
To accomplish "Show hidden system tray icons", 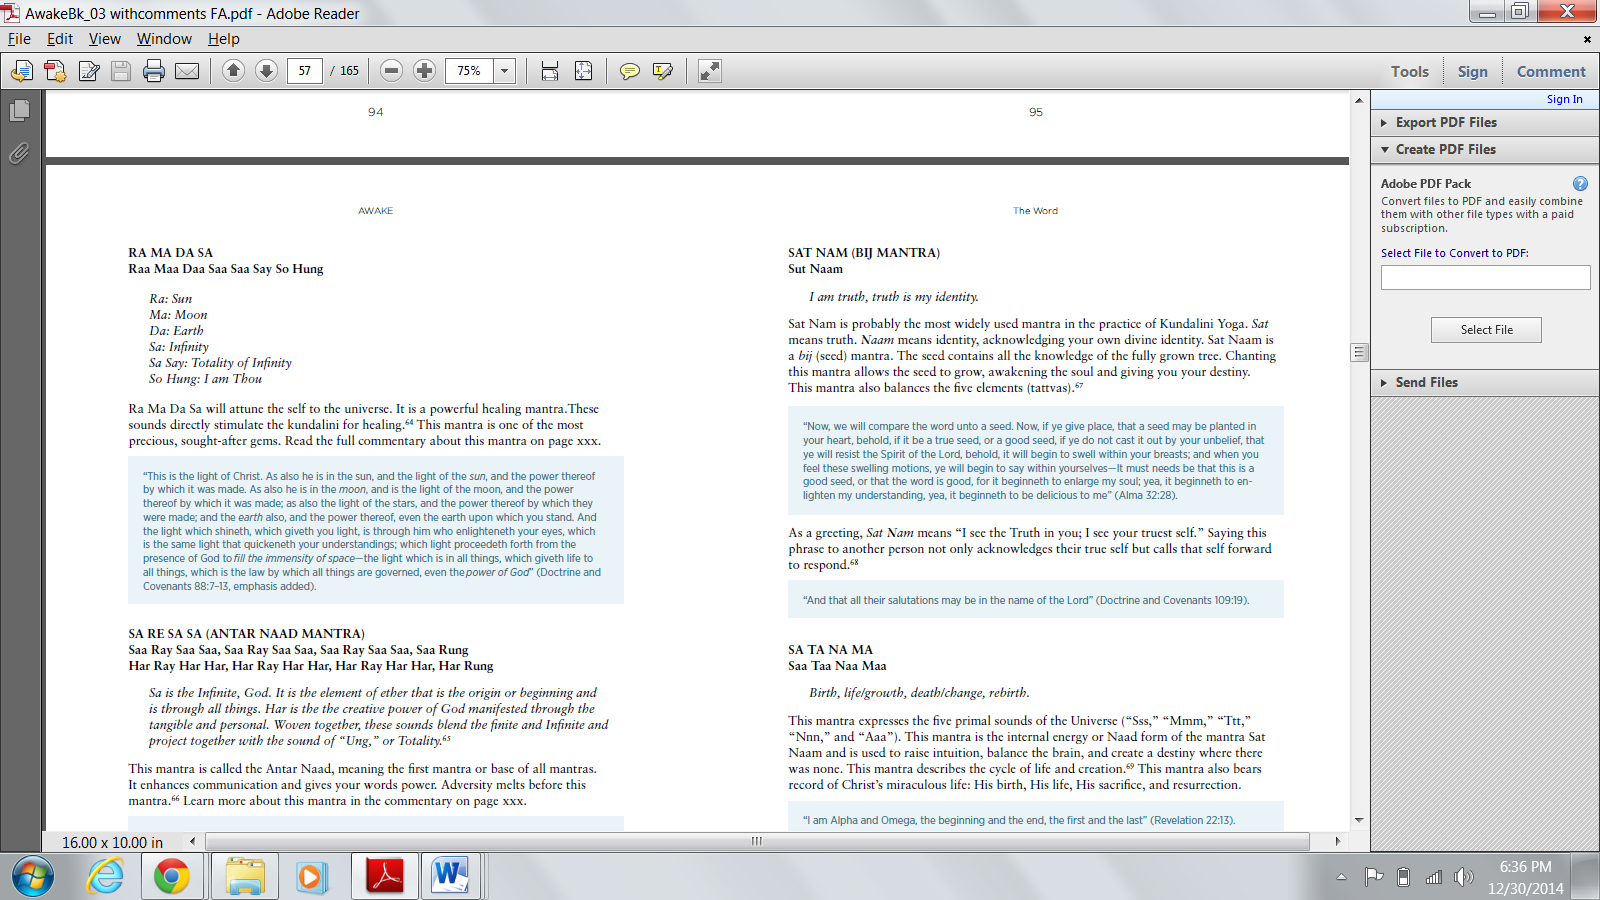I will click(x=1341, y=877).
